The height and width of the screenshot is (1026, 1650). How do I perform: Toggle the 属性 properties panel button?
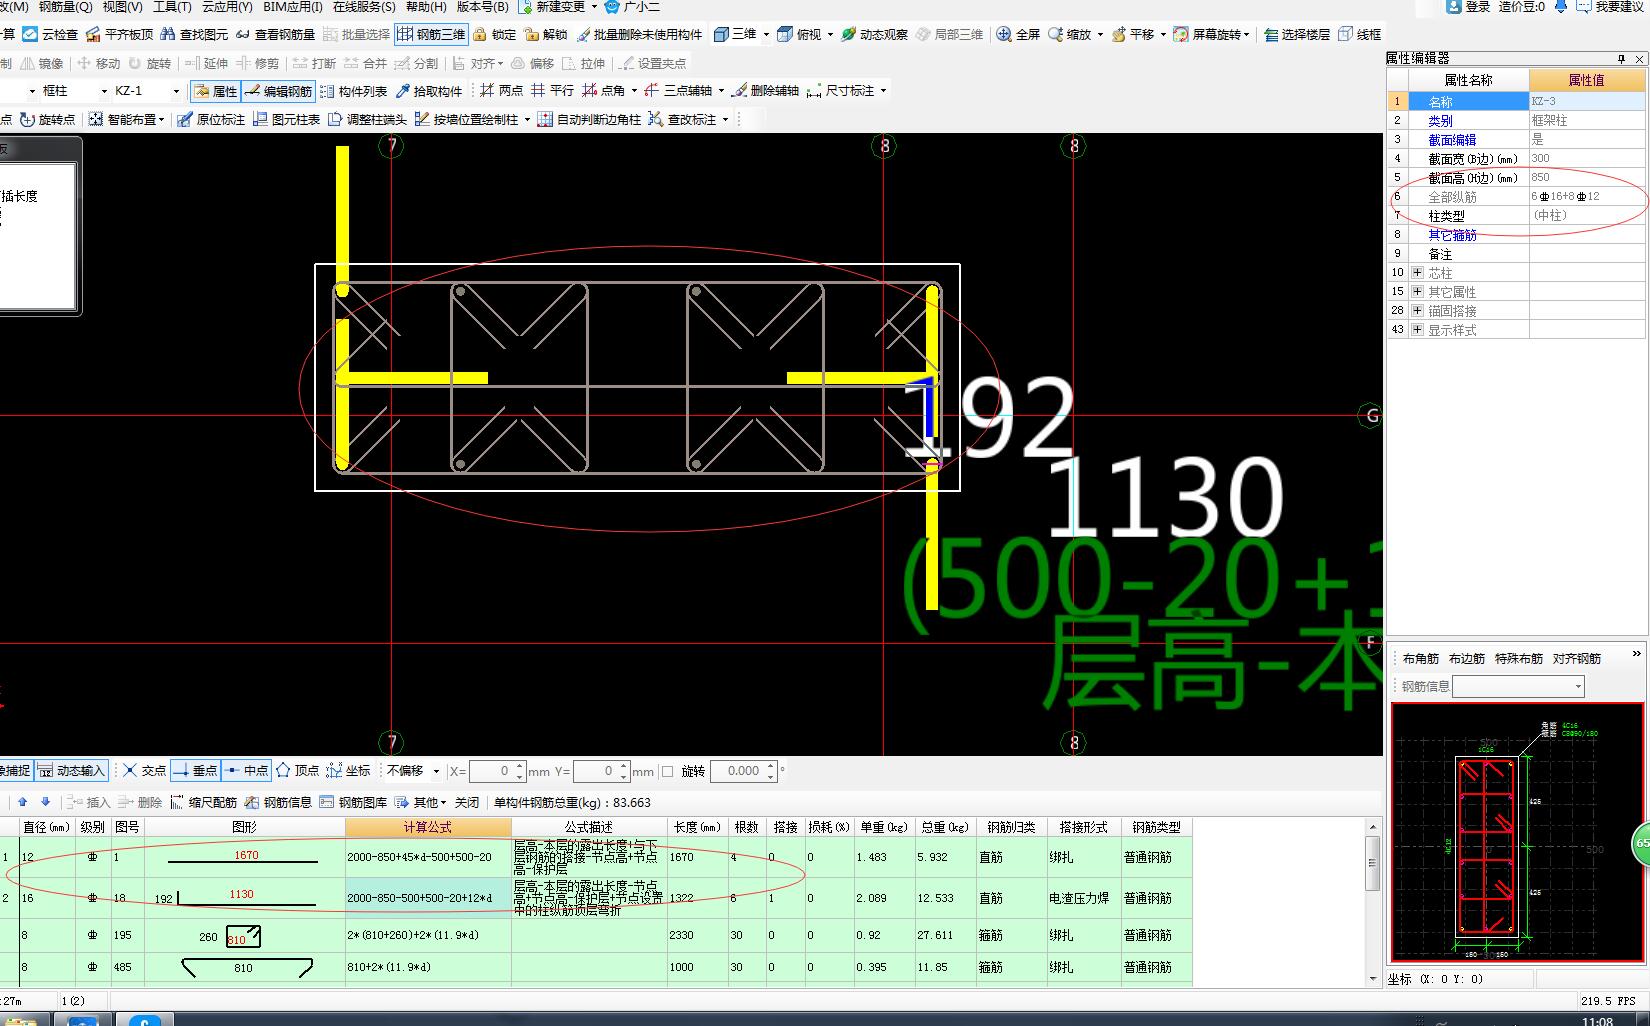click(x=216, y=91)
